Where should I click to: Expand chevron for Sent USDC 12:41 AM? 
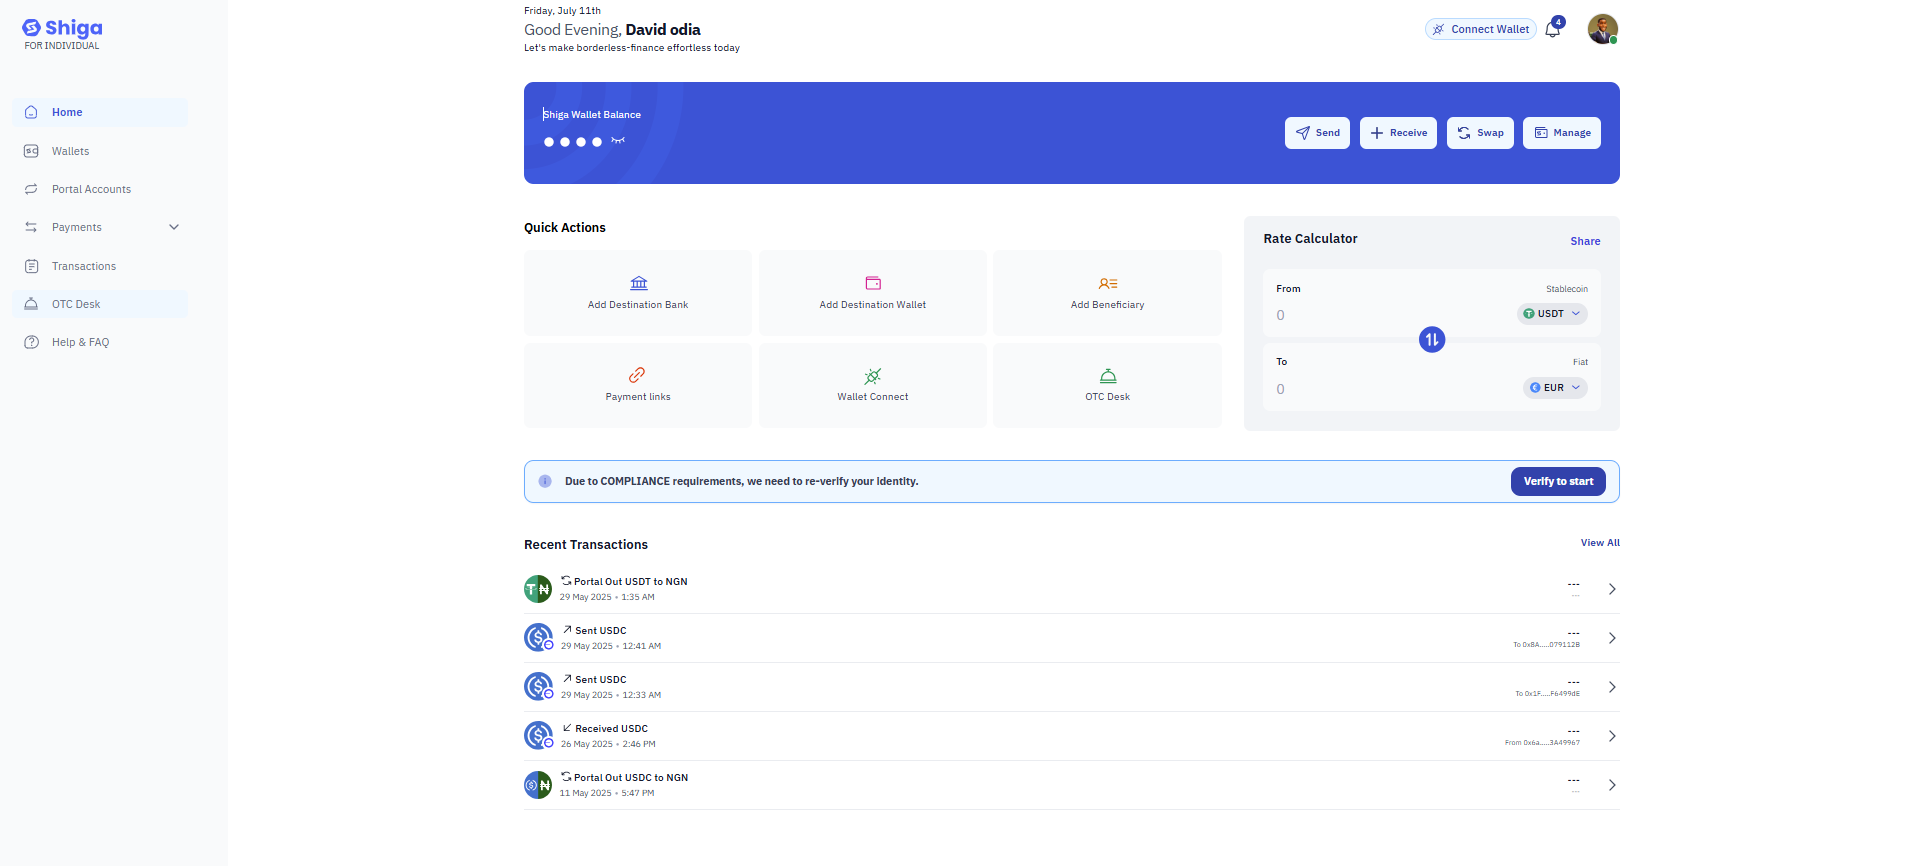click(x=1612, y=638)
